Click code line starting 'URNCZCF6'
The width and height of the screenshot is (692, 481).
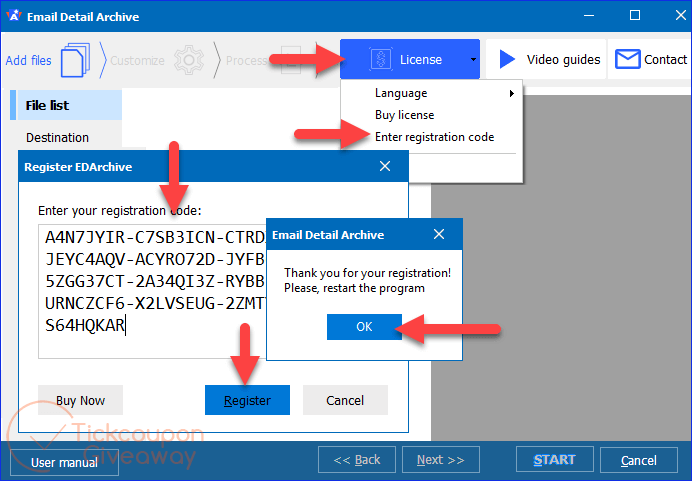coord(155,304)
